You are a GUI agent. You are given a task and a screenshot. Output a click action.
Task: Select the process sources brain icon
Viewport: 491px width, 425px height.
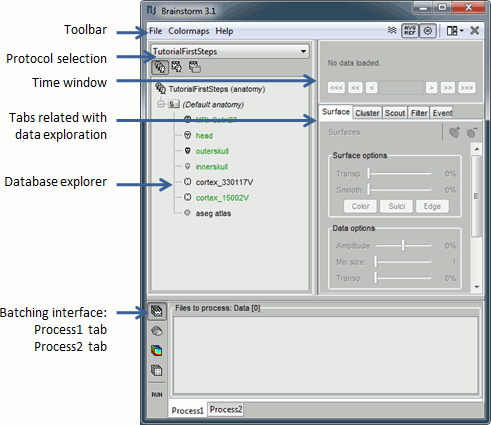coord(157,331)
